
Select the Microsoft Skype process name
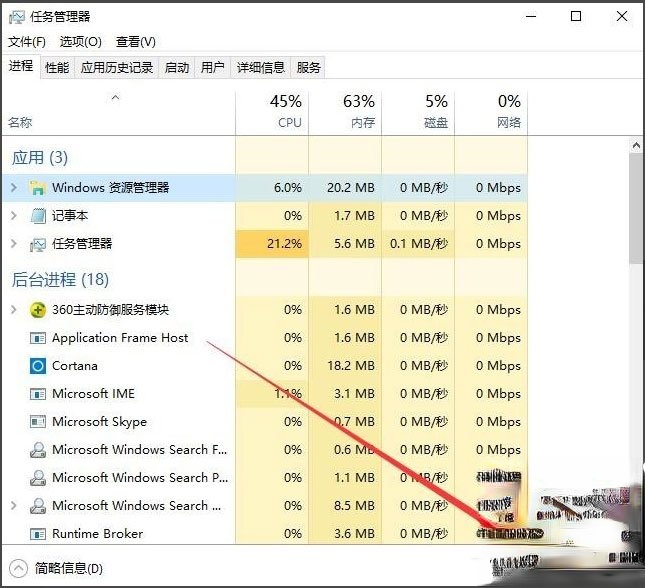100,422
